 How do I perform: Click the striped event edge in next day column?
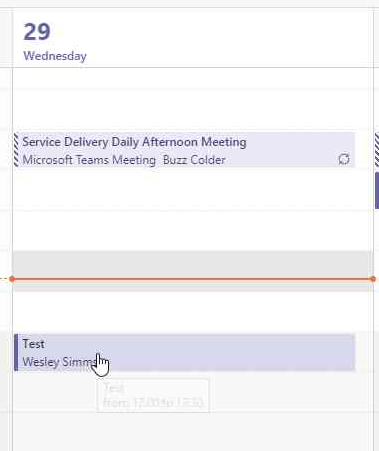click(377, 150)
